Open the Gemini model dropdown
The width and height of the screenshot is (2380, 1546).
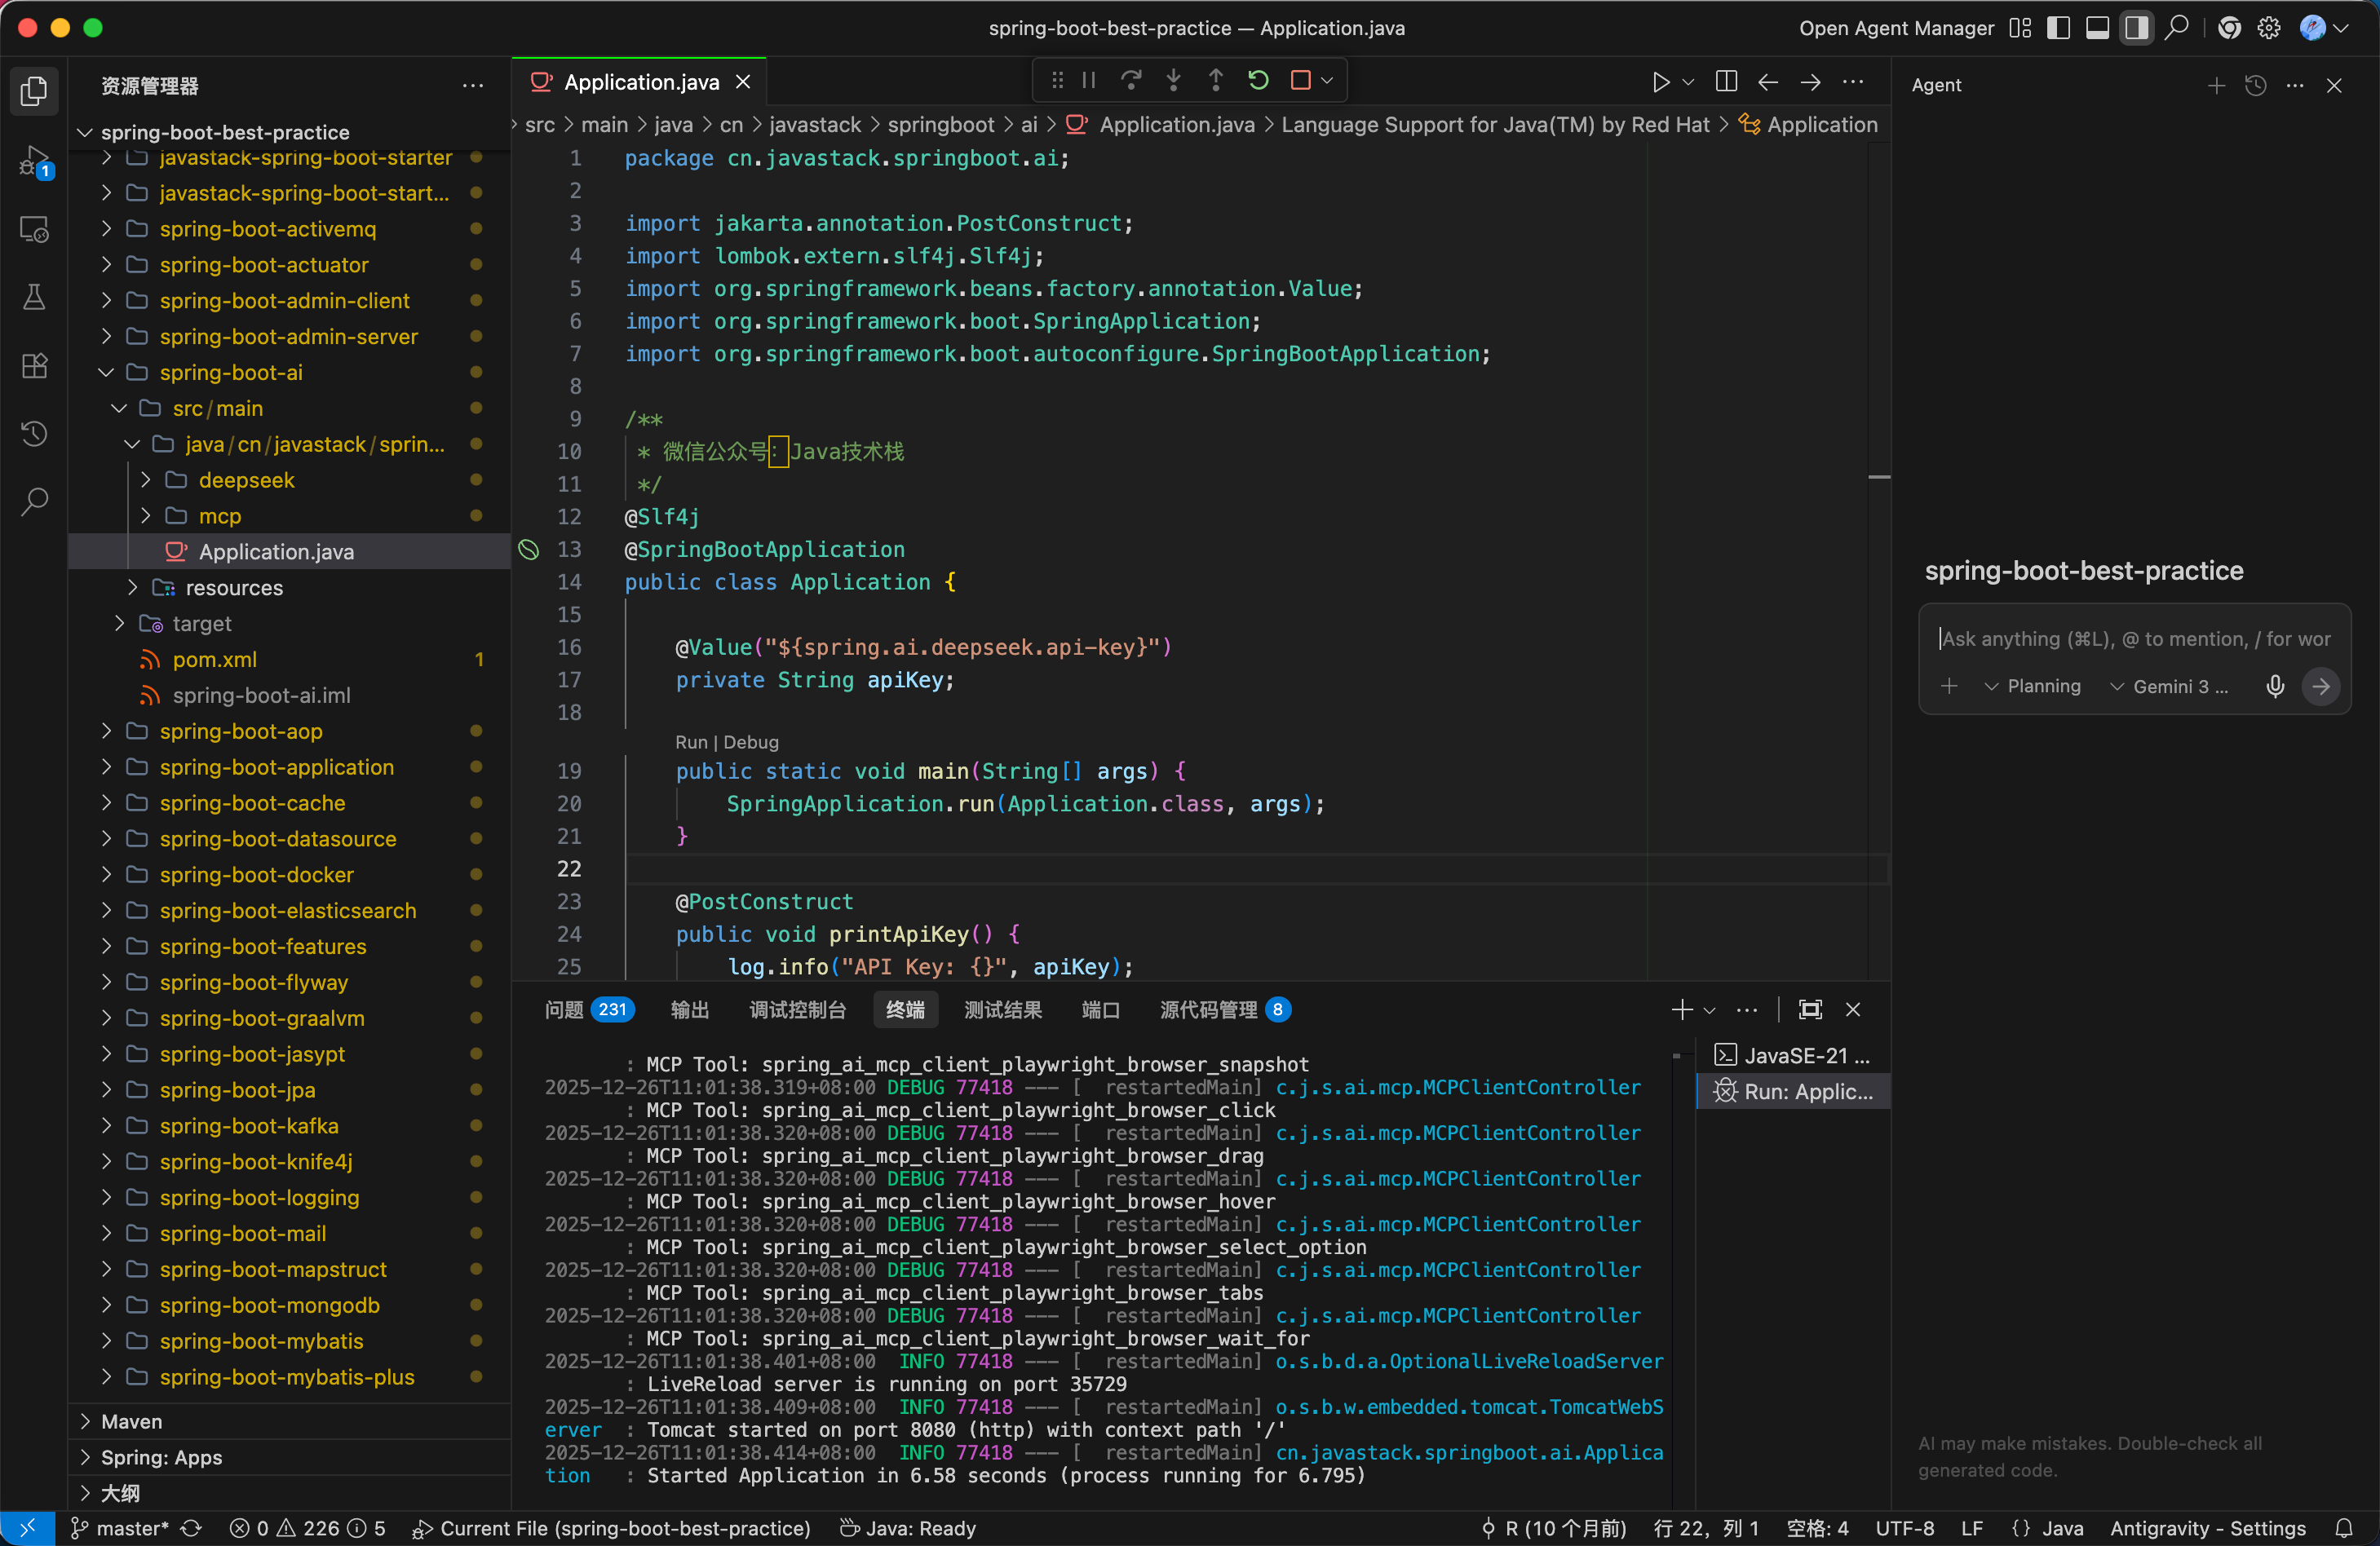pos(2170,686)
